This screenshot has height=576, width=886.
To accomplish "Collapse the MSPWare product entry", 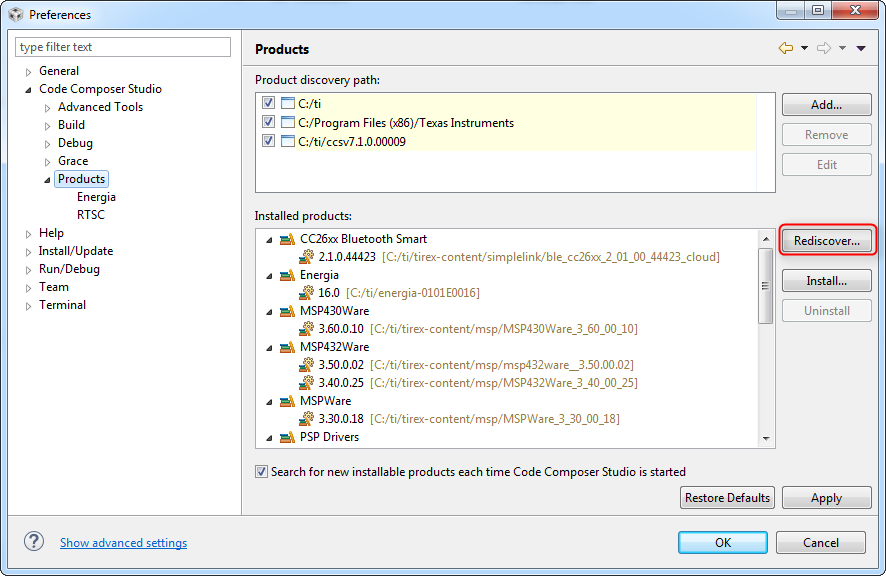I will coord(268,401).
